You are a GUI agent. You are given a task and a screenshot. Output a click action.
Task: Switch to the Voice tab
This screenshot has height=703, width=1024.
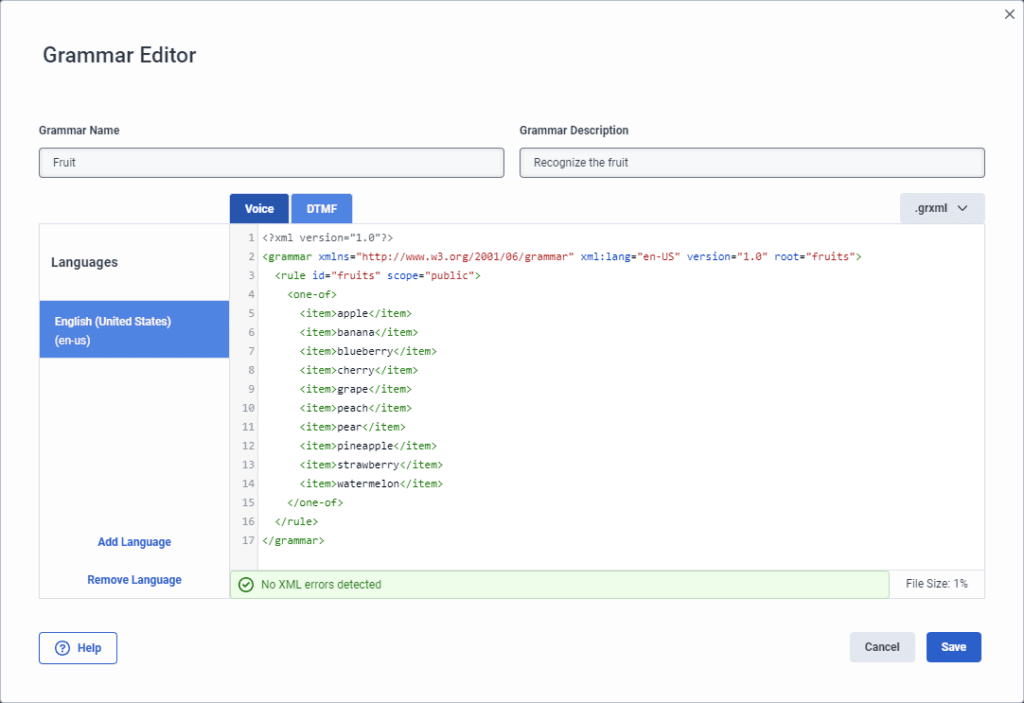(259, 208)
